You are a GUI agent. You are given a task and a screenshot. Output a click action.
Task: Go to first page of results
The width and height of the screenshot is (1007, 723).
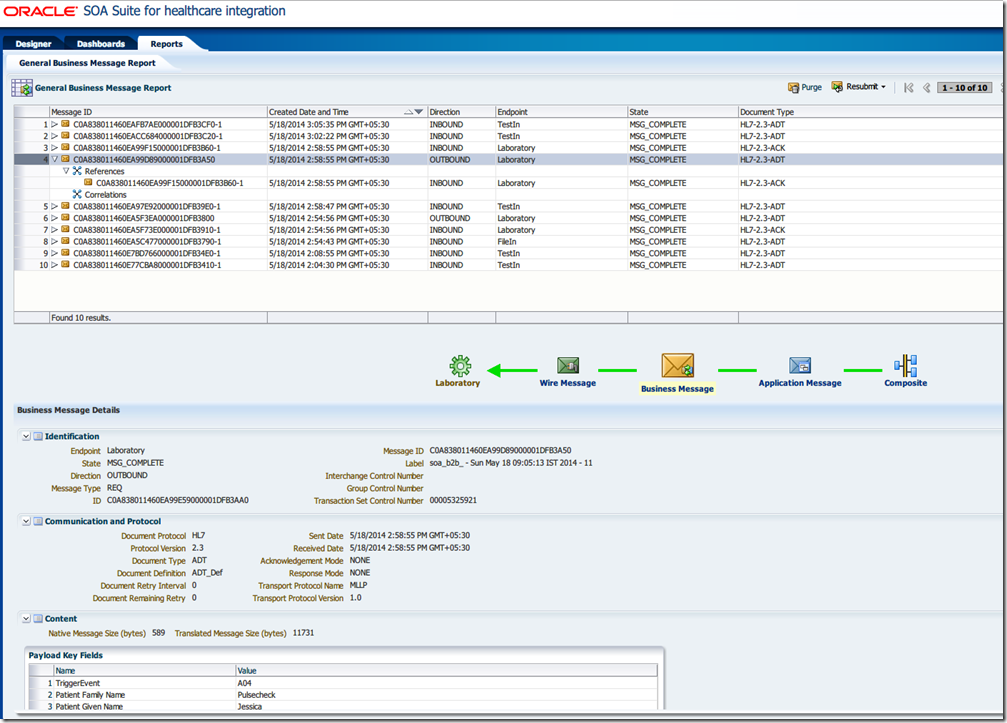908,88
